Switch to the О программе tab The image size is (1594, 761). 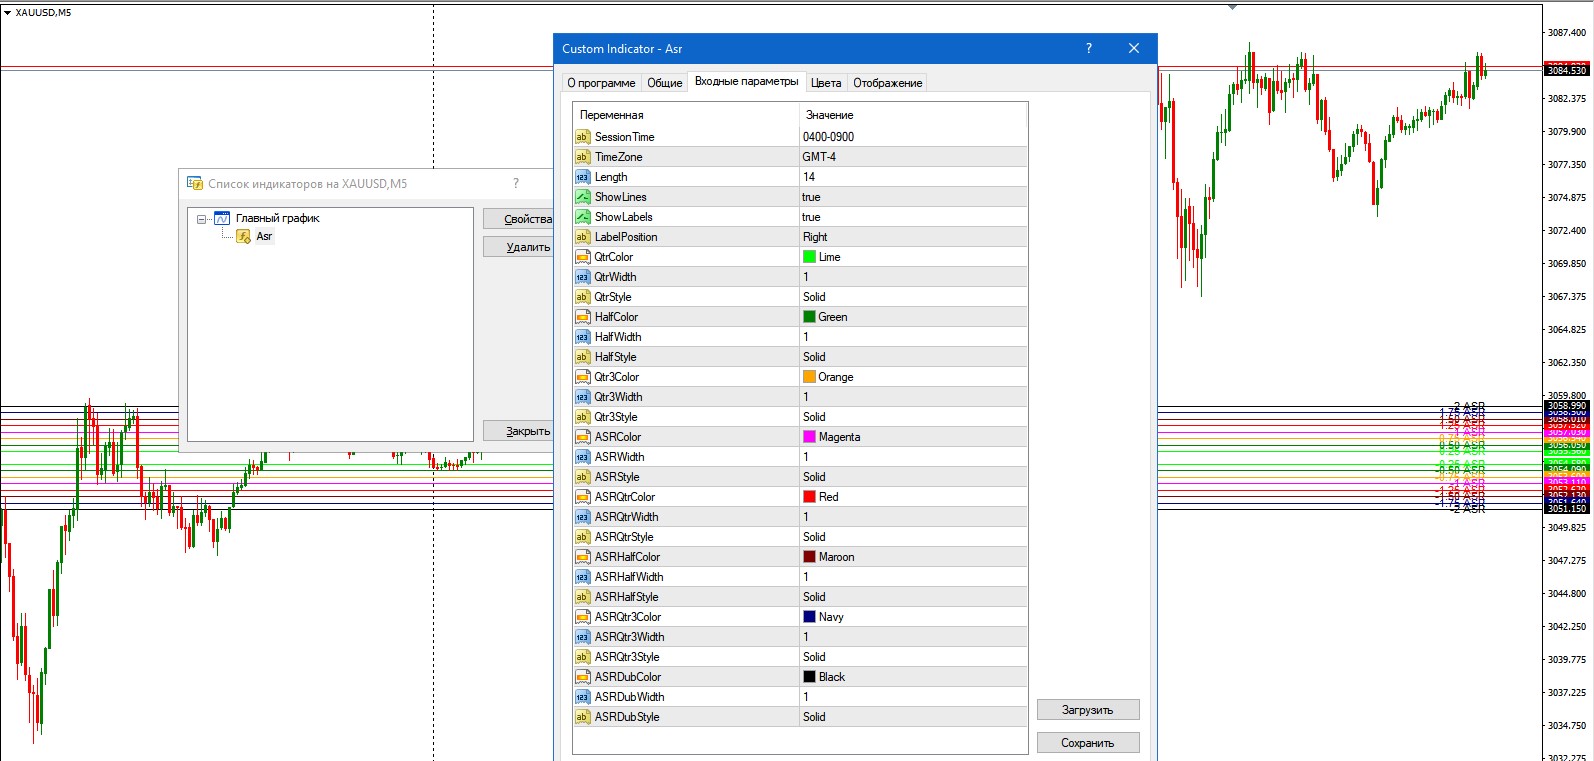click(601, 83)
